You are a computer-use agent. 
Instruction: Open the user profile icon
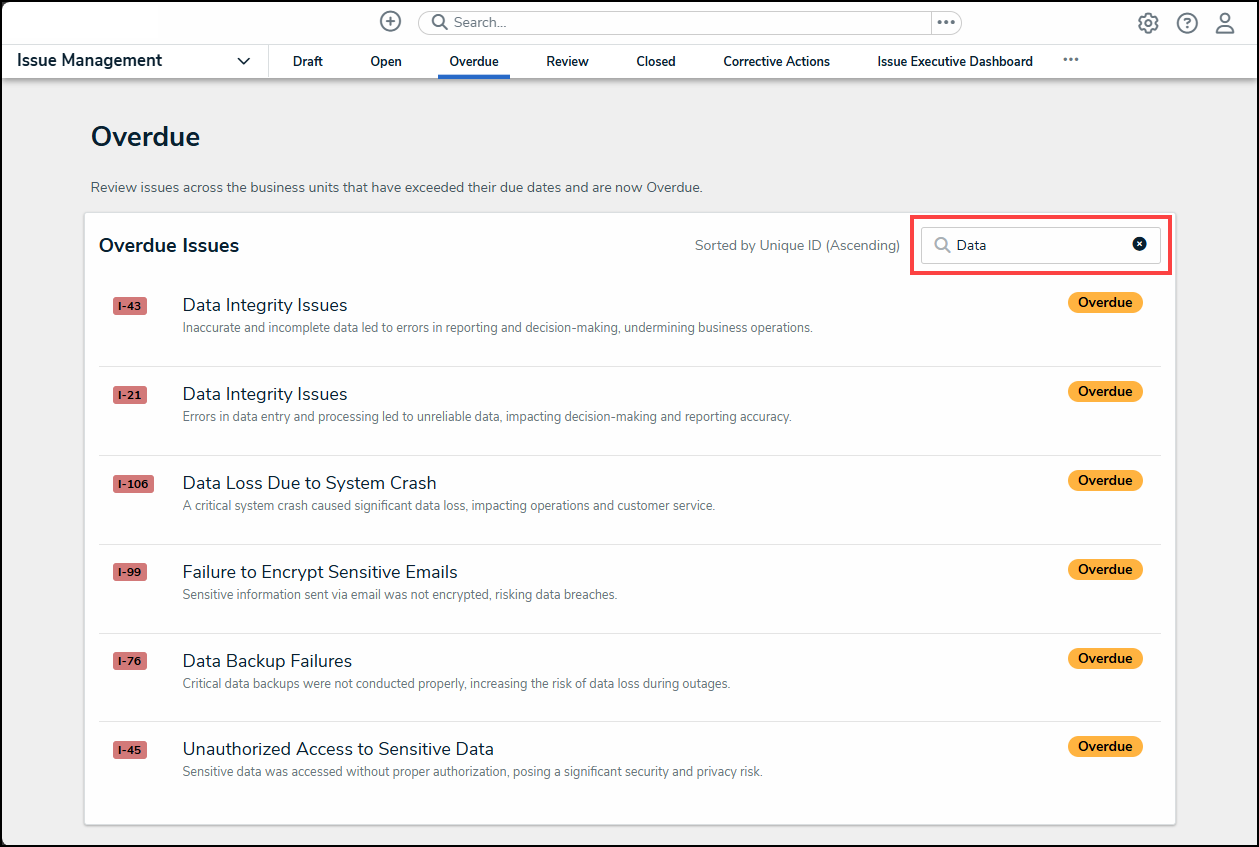tap(1225, 23)
